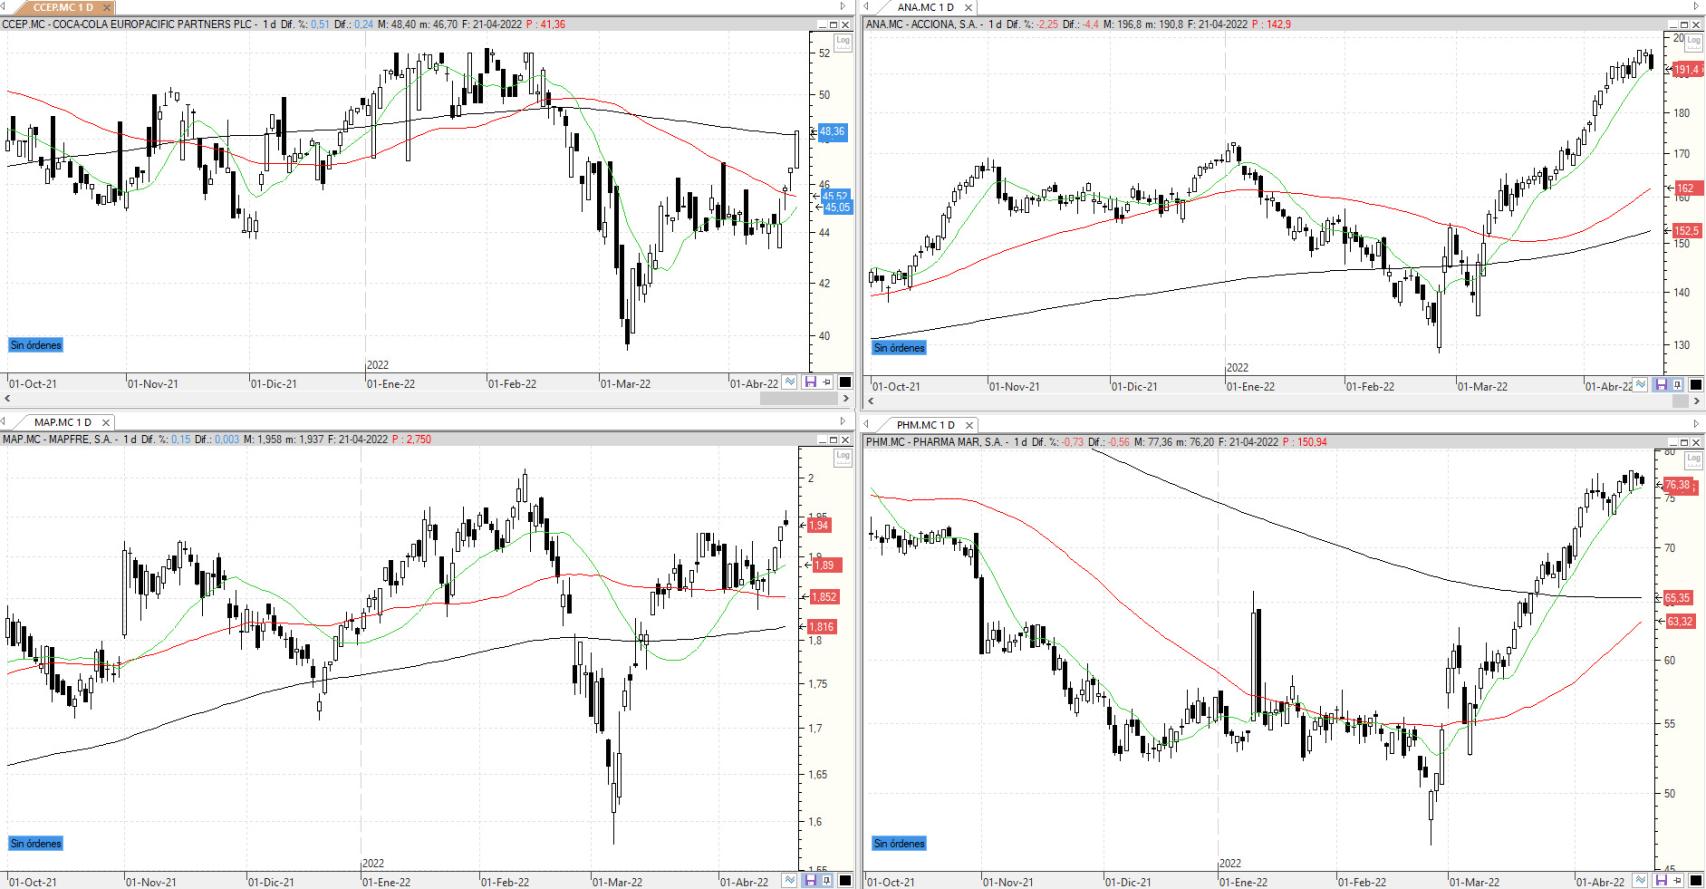Screen dimensions: 1706x889
Task: Click Sin órdenes label on Acciona chart
Action: click(x=899, y=348)
